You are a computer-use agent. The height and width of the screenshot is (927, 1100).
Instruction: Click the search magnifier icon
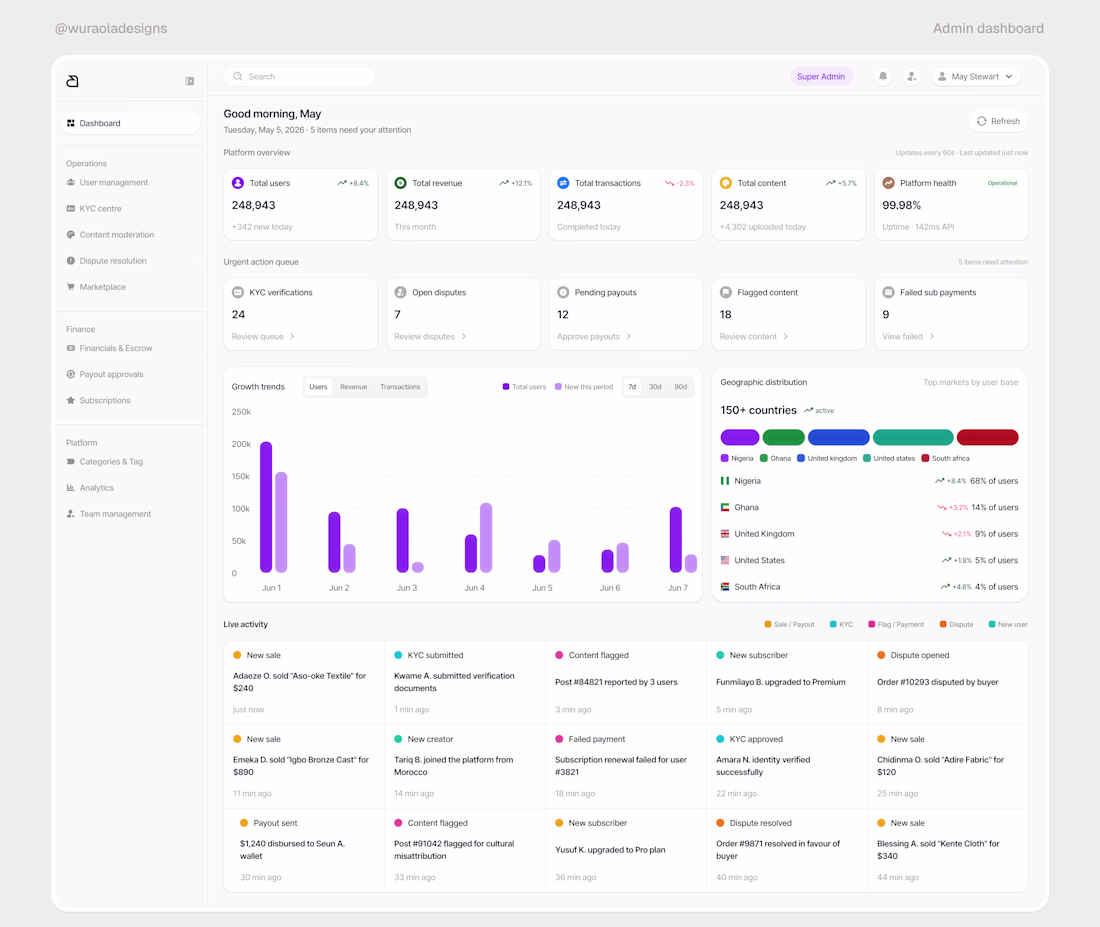[x=238, y=76]
